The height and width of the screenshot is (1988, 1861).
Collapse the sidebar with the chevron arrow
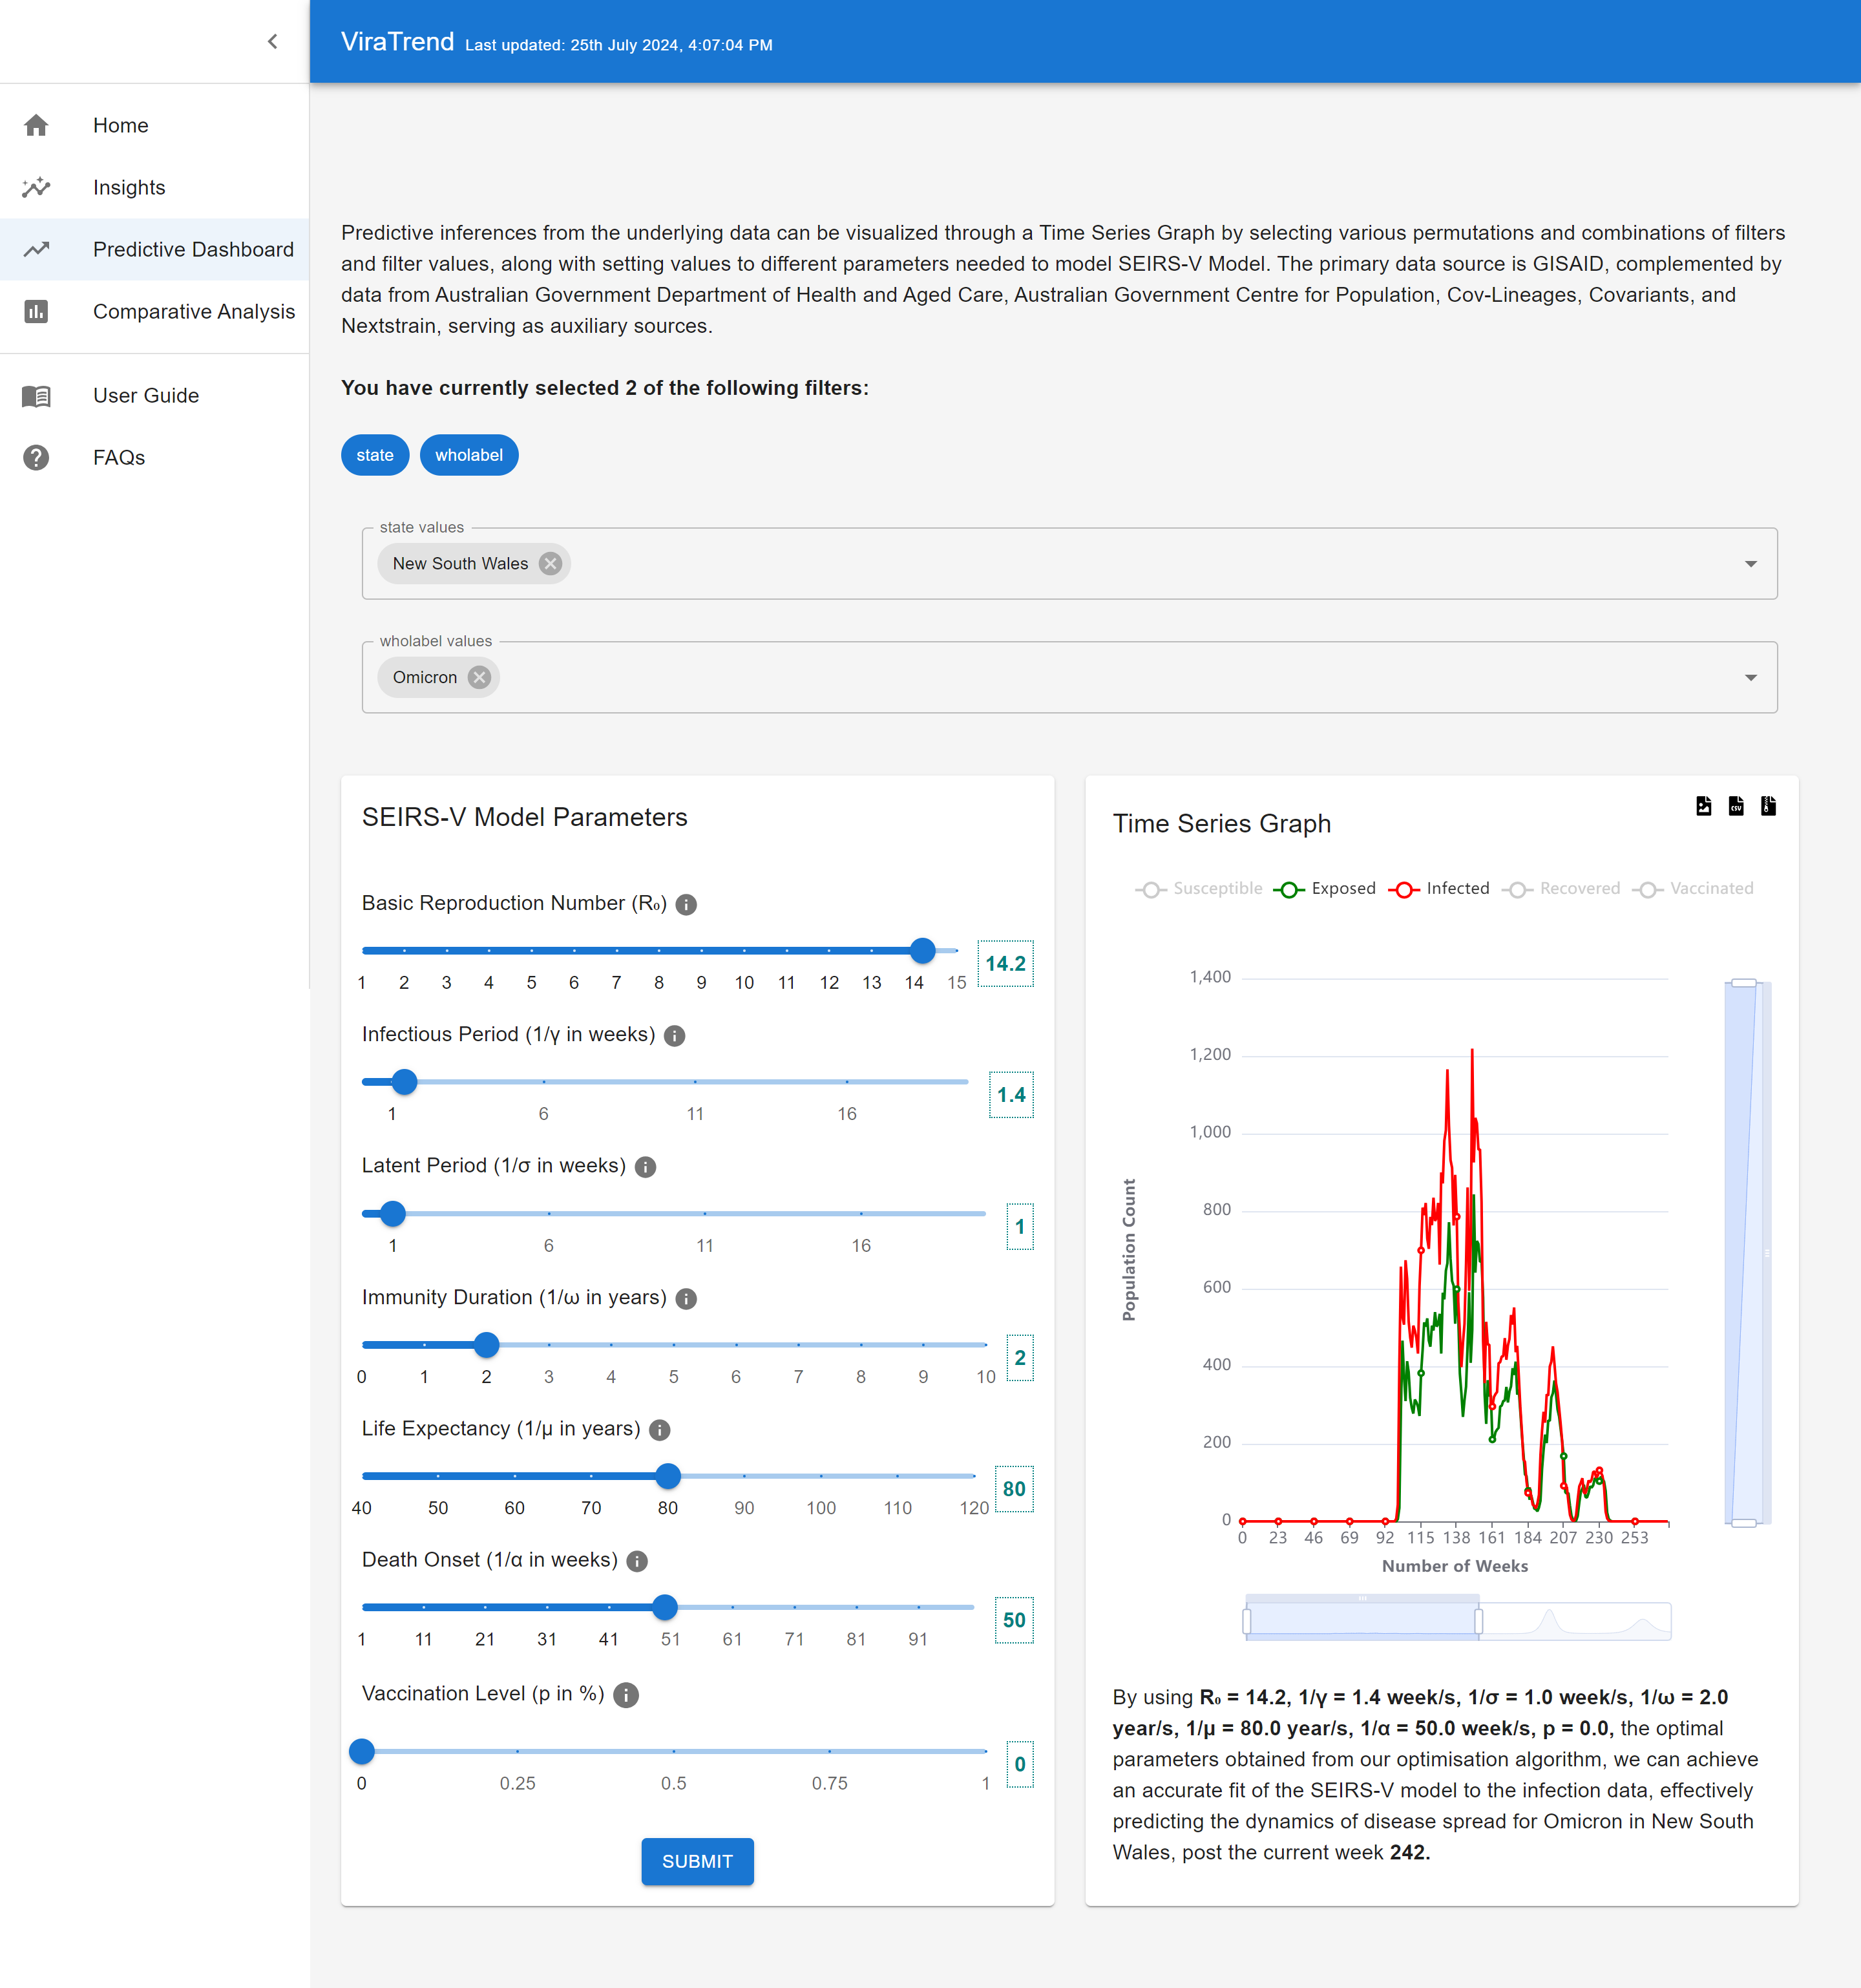point(272,41)
